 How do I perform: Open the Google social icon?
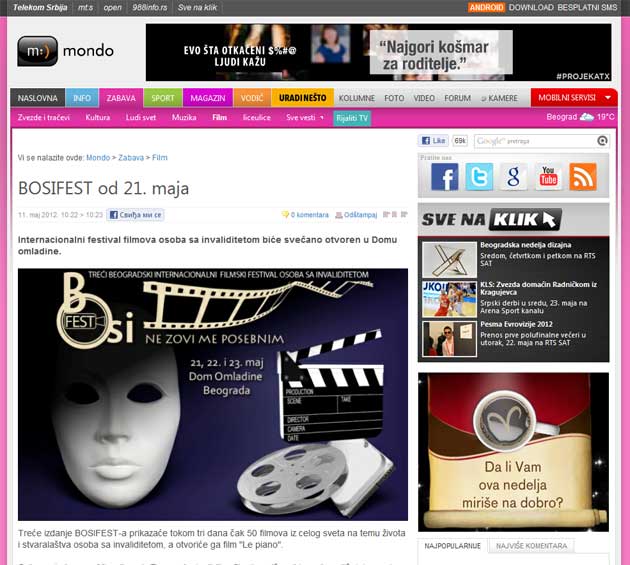513,177
